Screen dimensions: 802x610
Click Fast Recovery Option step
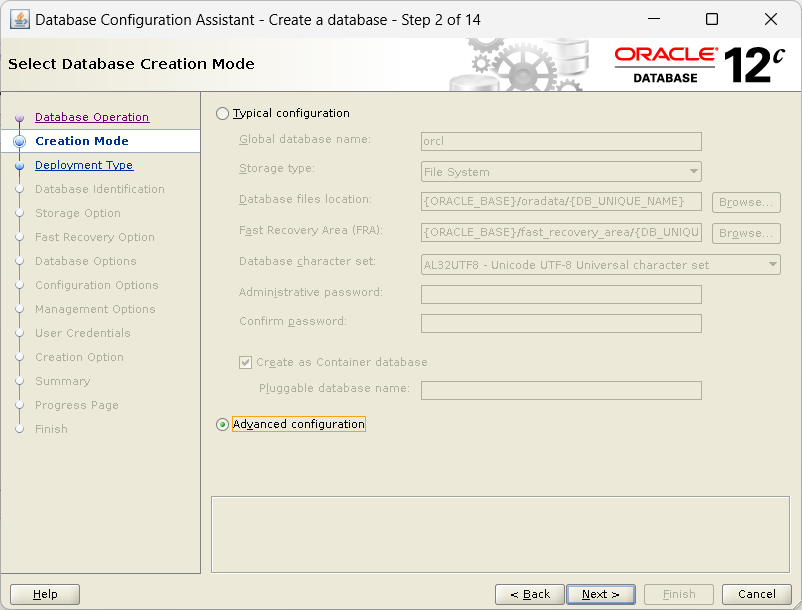95,237
